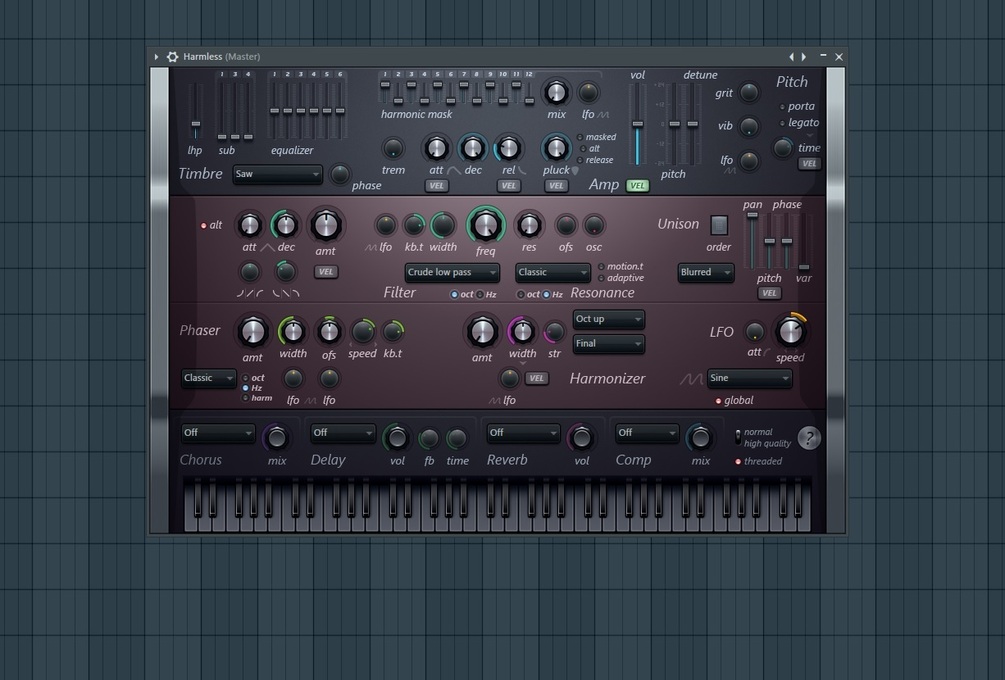Screen dimensions: 1005x680
Task: Click the Phaser speed knob
Action: click(363, 331)
